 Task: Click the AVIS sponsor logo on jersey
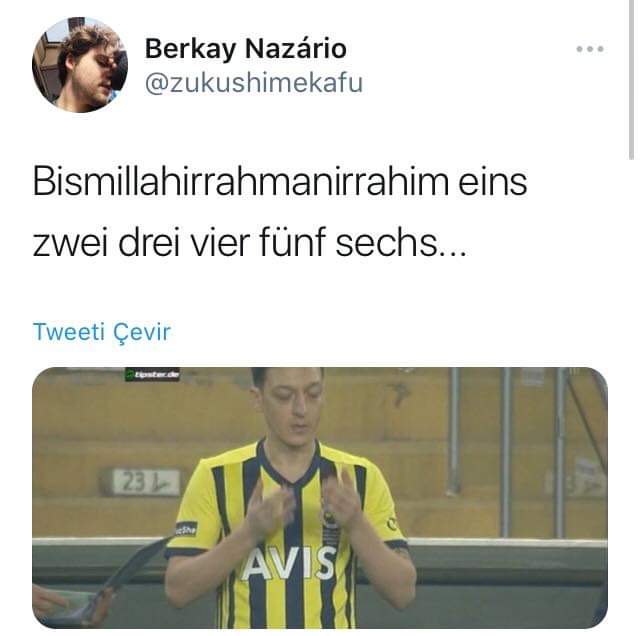[288, 564]
